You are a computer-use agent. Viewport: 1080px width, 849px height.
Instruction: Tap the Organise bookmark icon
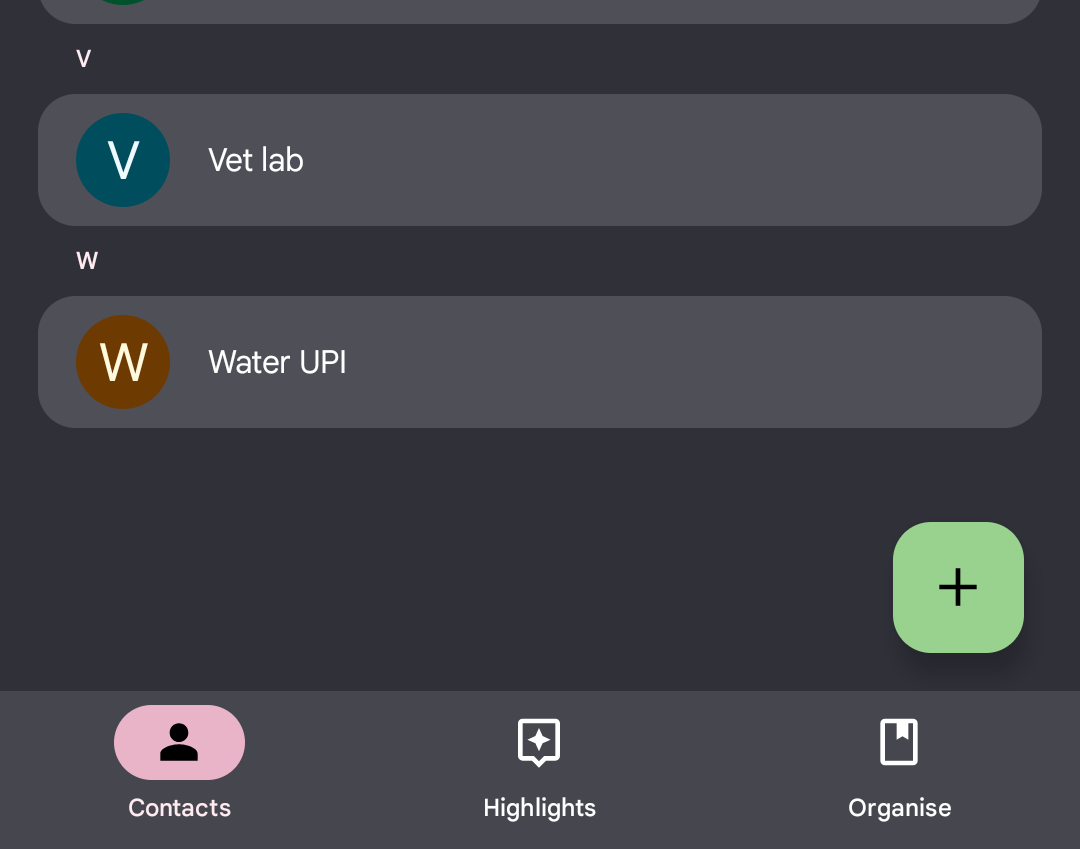pyautogui.click(x=899, y=742)
